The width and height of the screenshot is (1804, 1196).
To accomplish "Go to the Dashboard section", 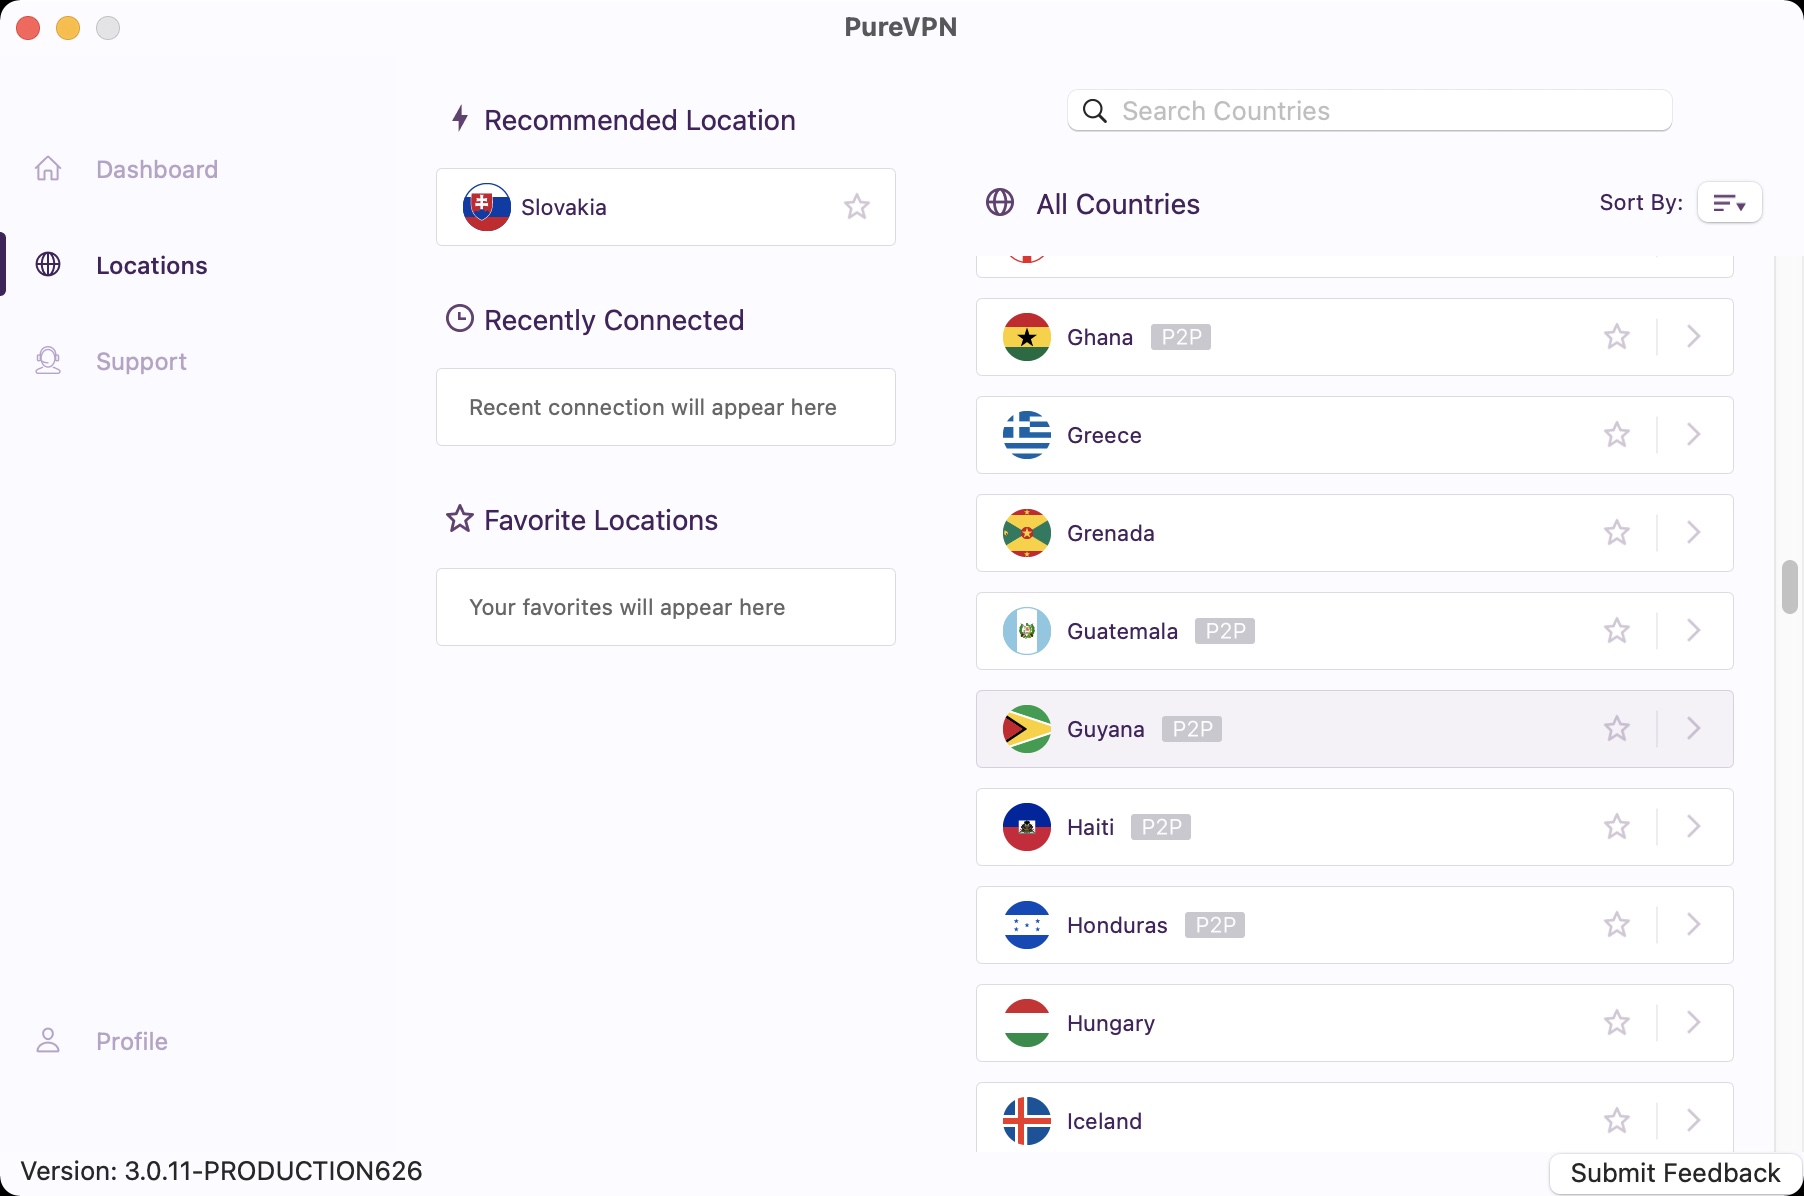I will [x=157, y=169].
